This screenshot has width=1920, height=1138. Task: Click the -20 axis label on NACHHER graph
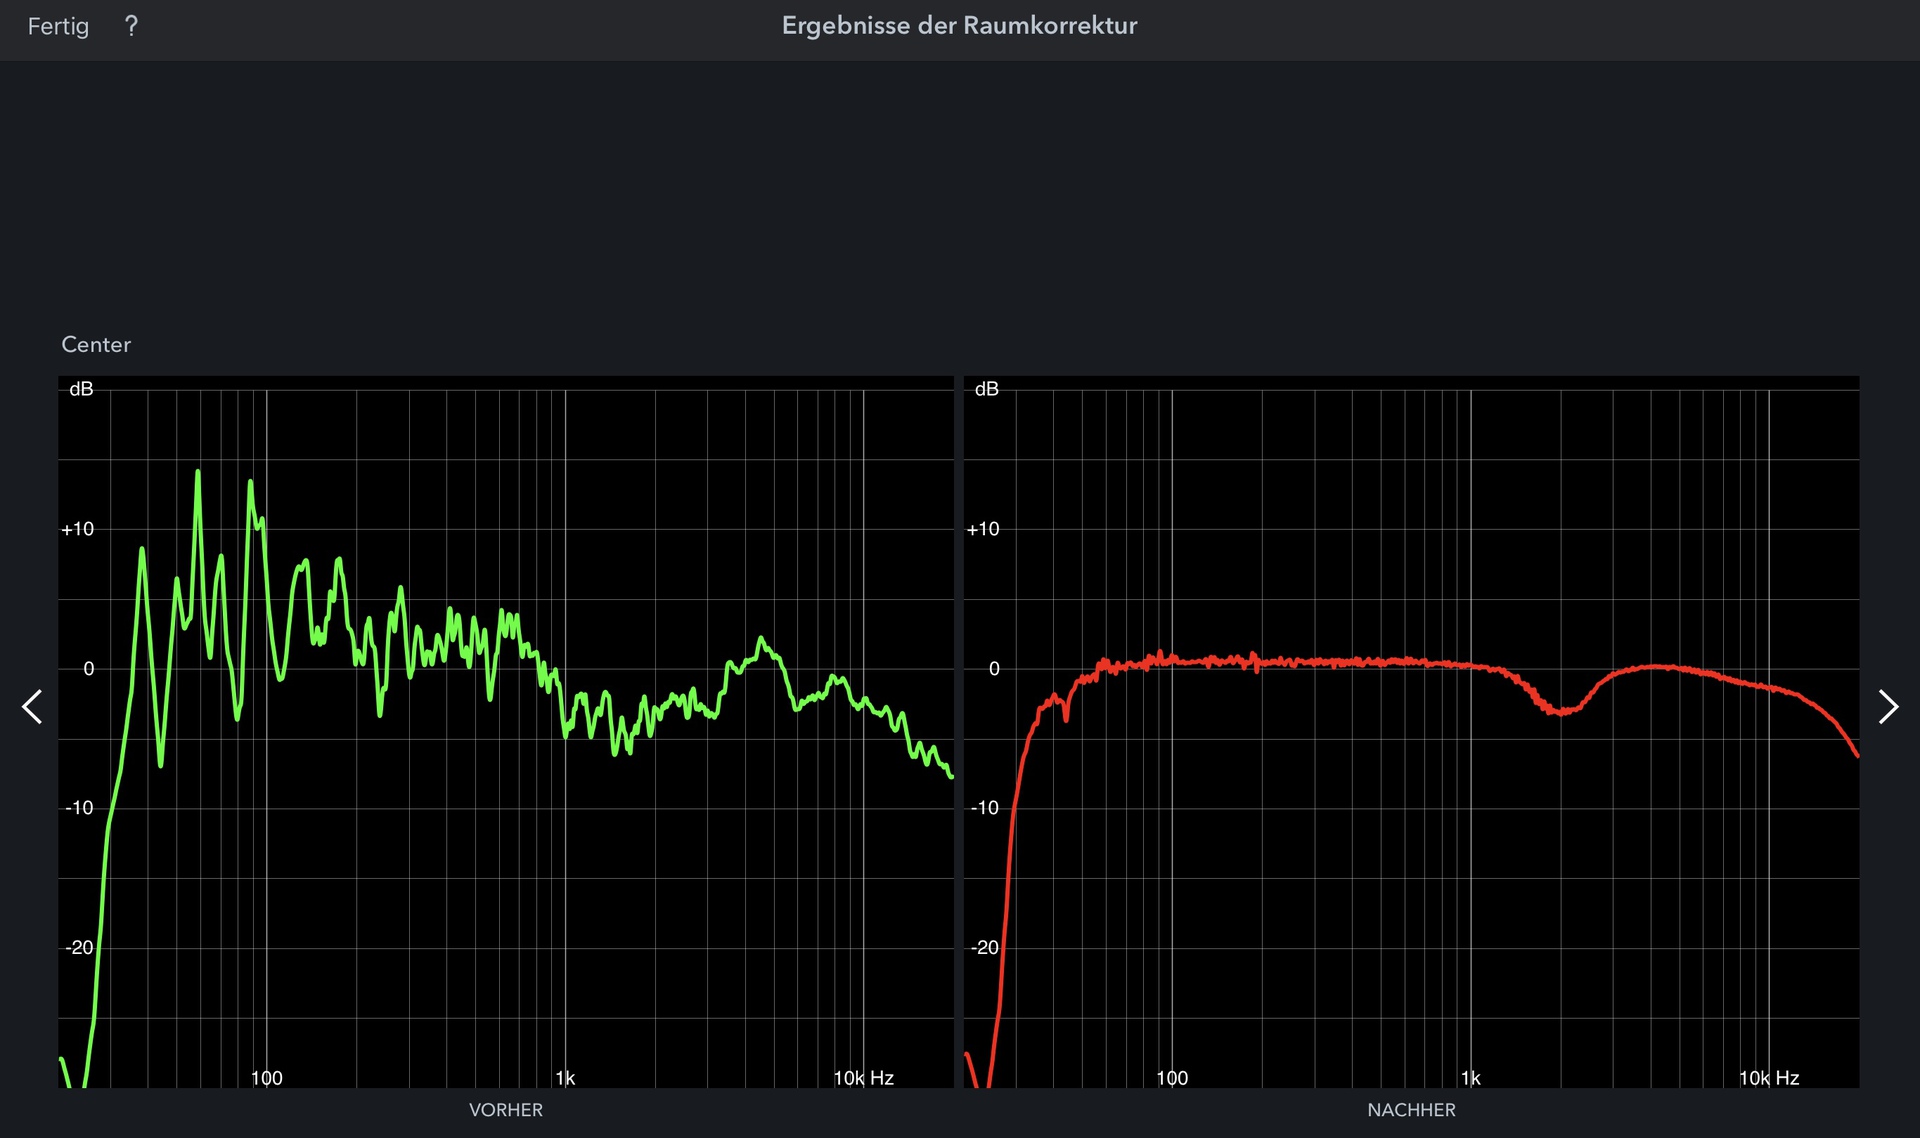point(984,947)
